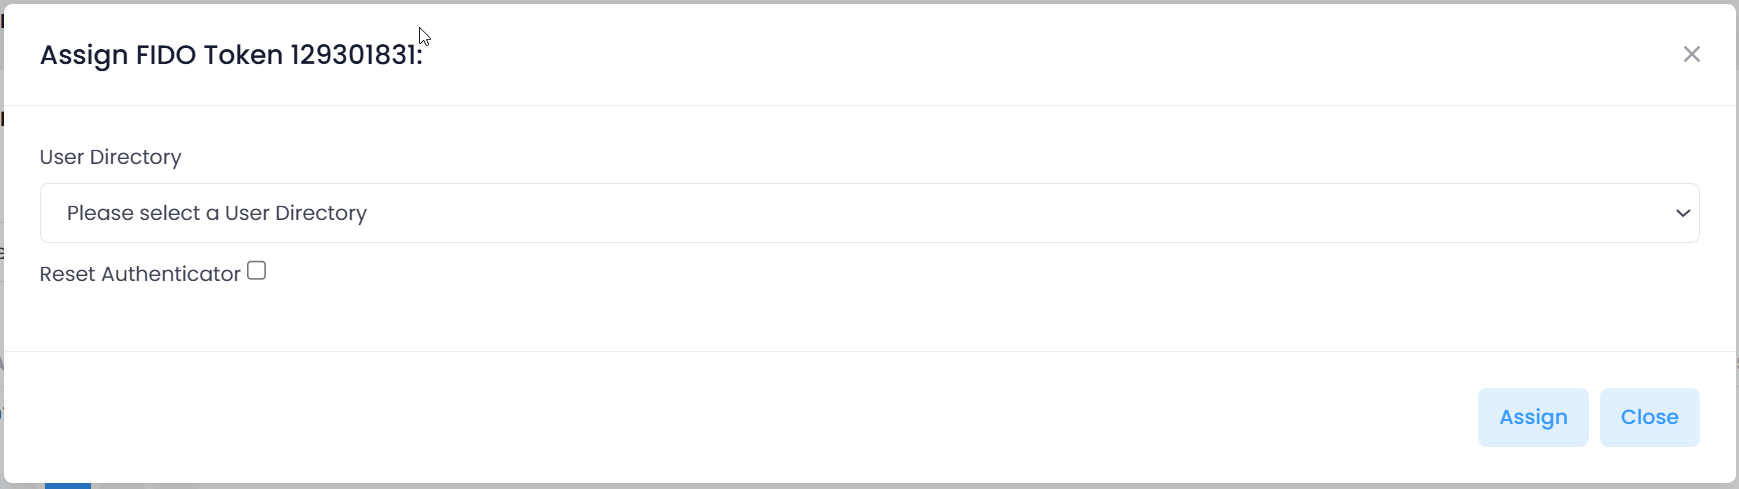Screen dimensions: 1739x489
Task: Open the User Directory dropdown
Action: tap(869, 213)
